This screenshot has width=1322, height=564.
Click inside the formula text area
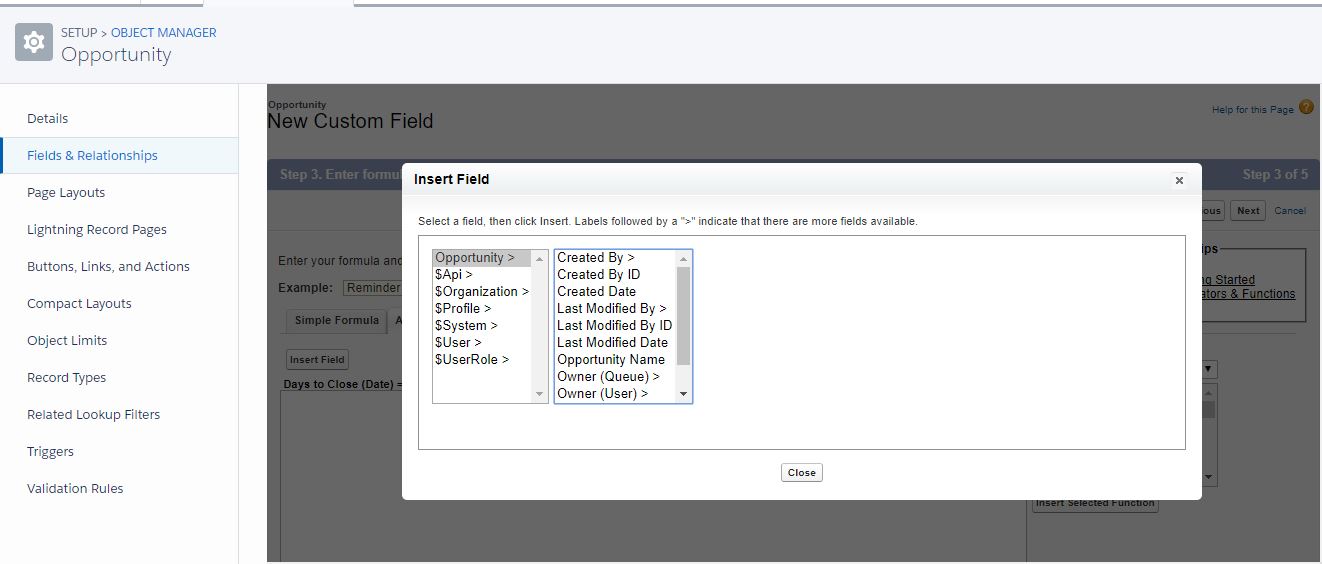tap(652, 476)
